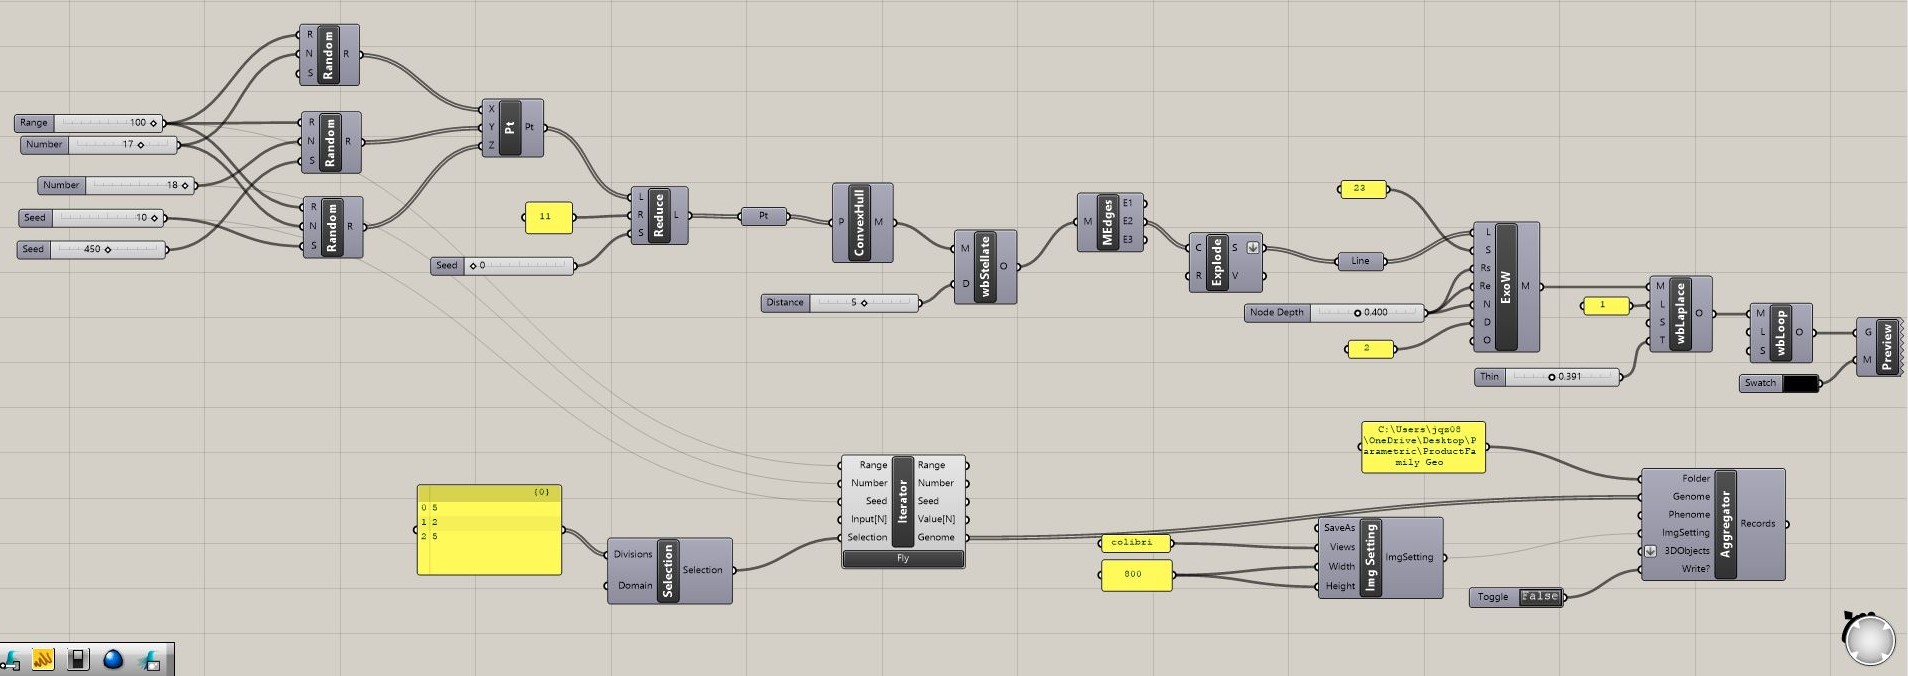Click the blue sphere preview icon
This screenshot has width=1908, height=676.
click(x=113, y=659)
